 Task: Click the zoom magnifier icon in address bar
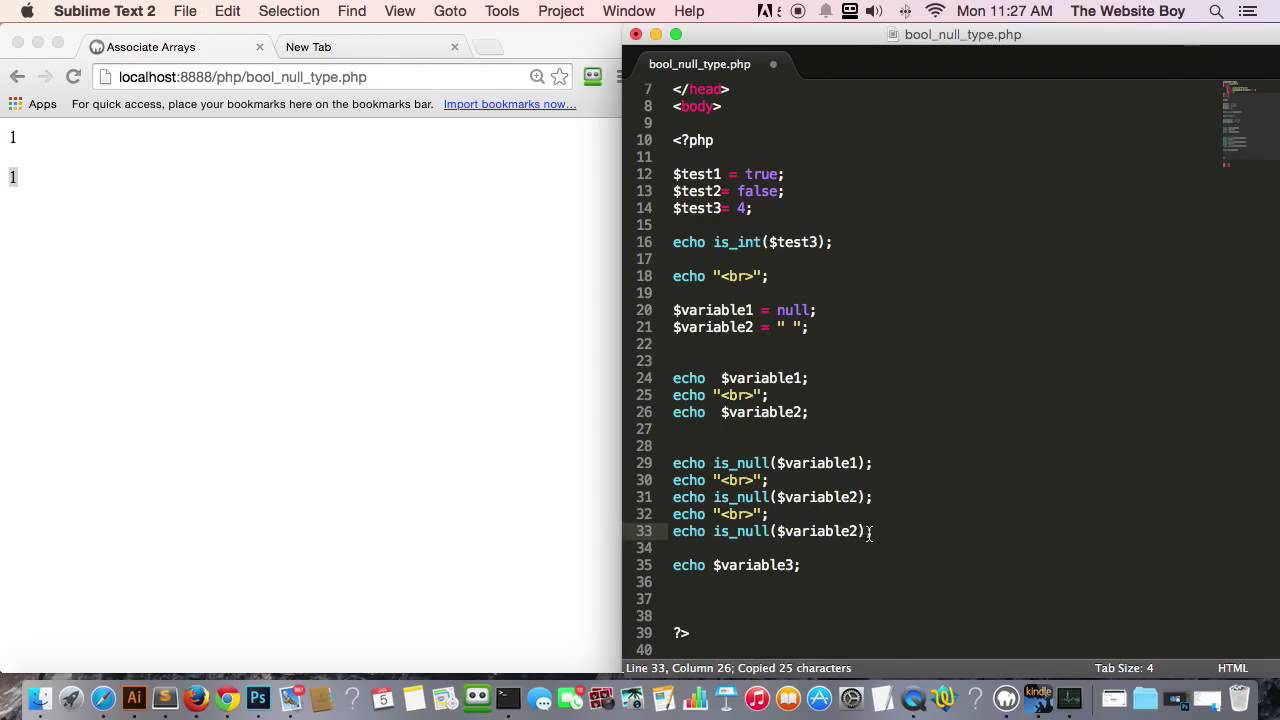pos(537,77)
